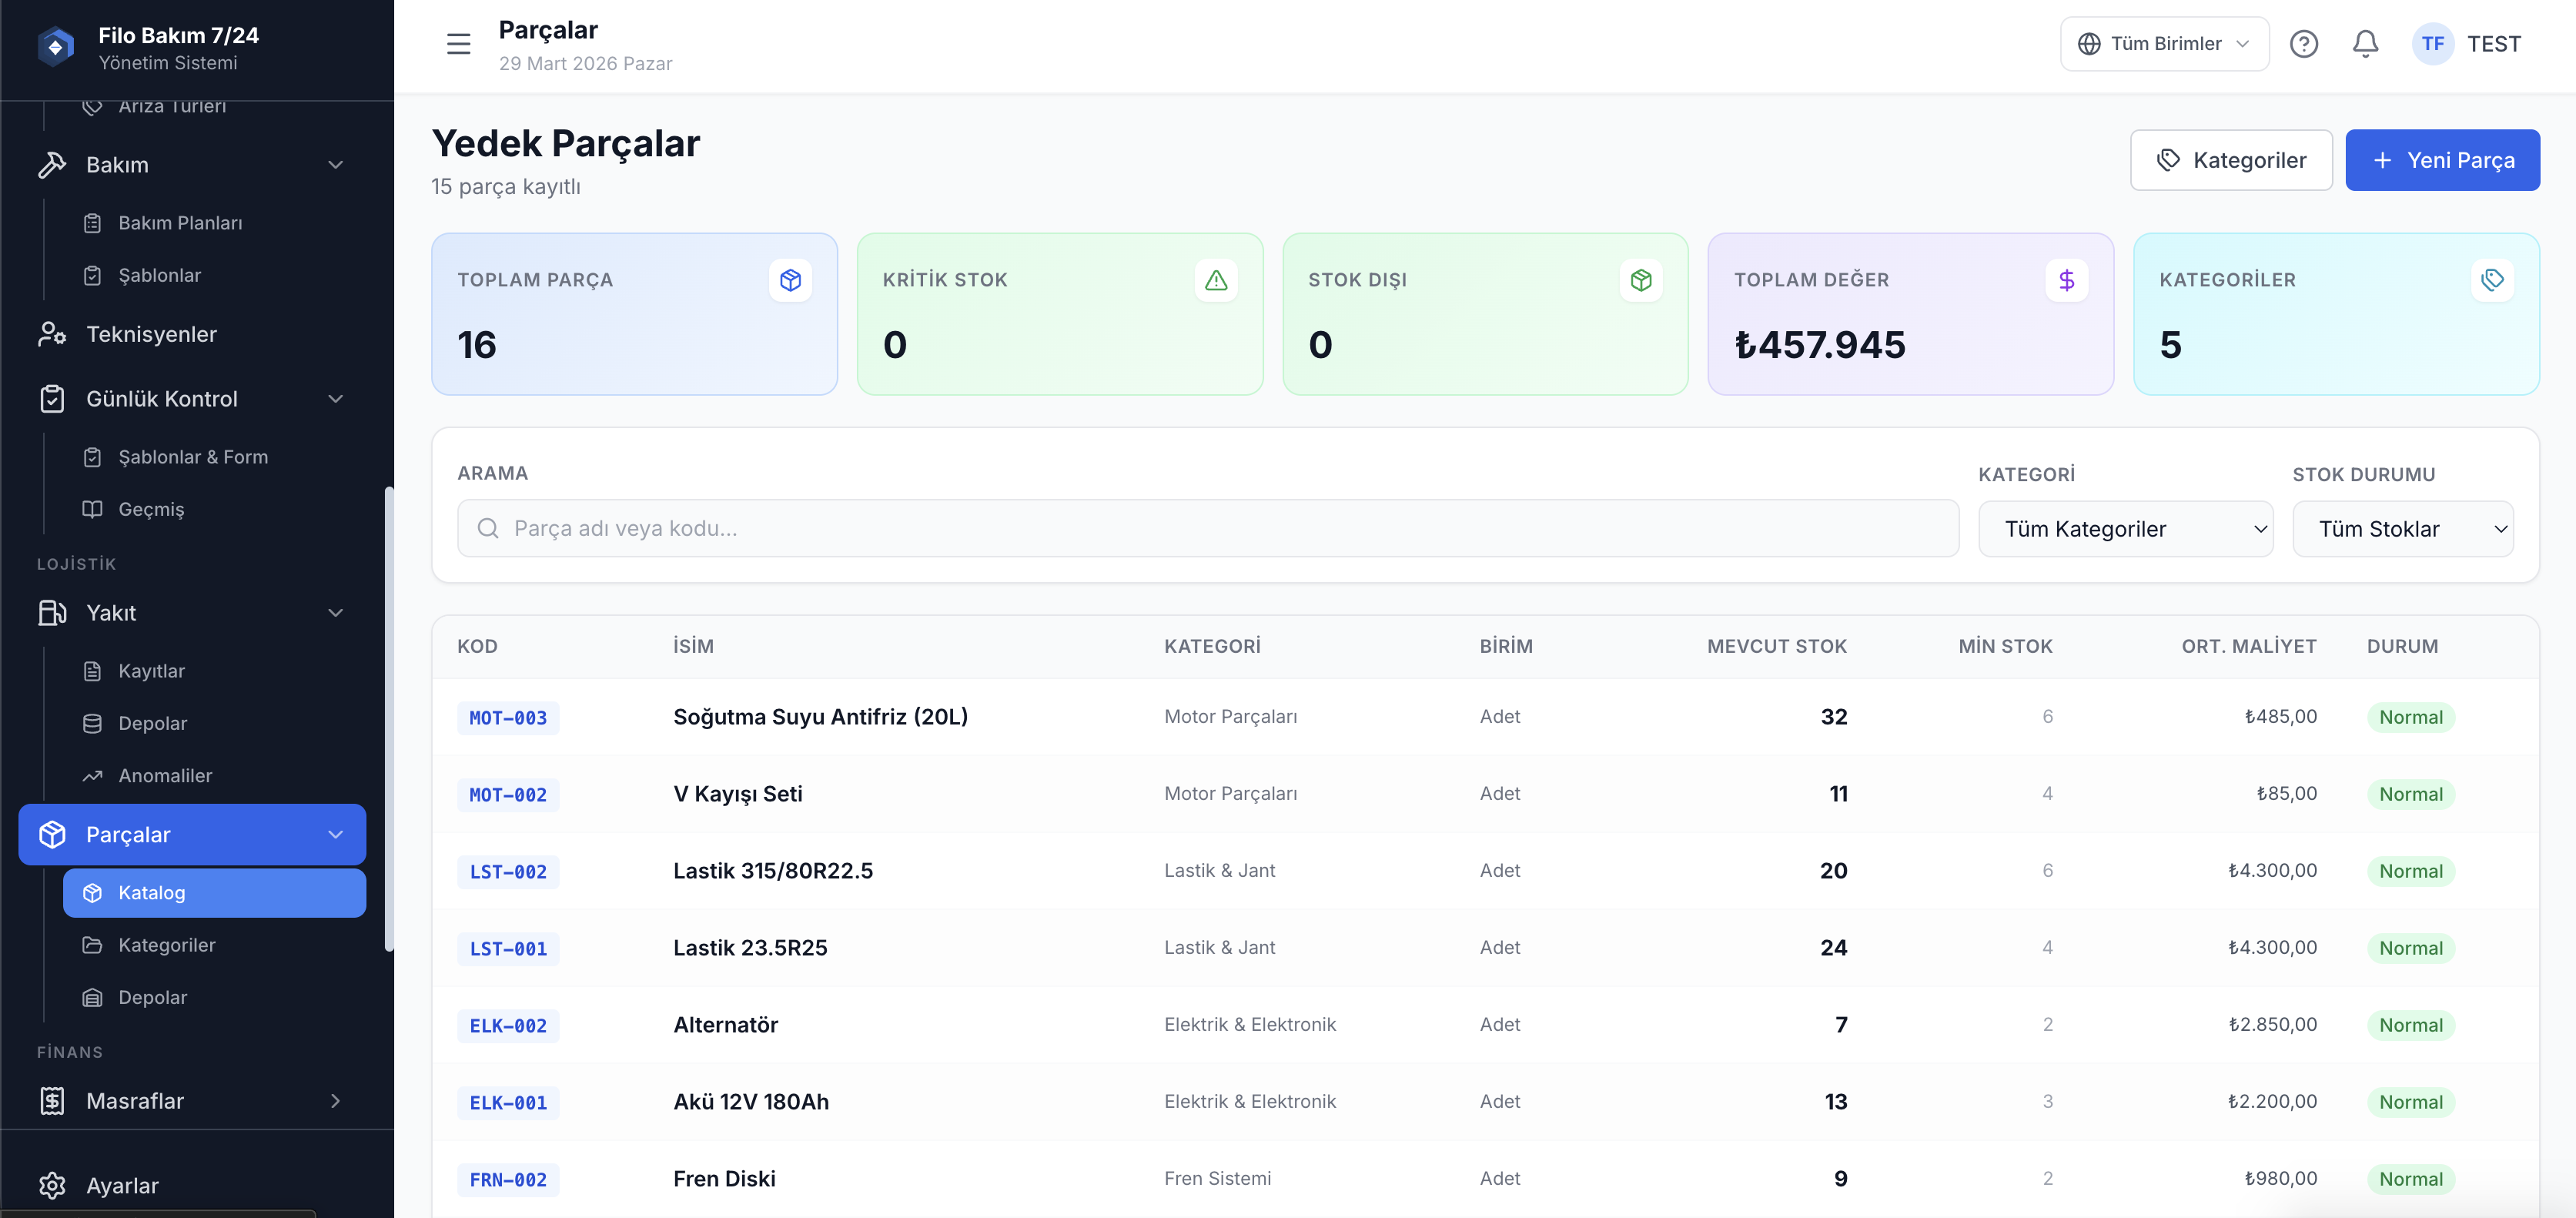Click the Kategoriler button in header

2230,160
